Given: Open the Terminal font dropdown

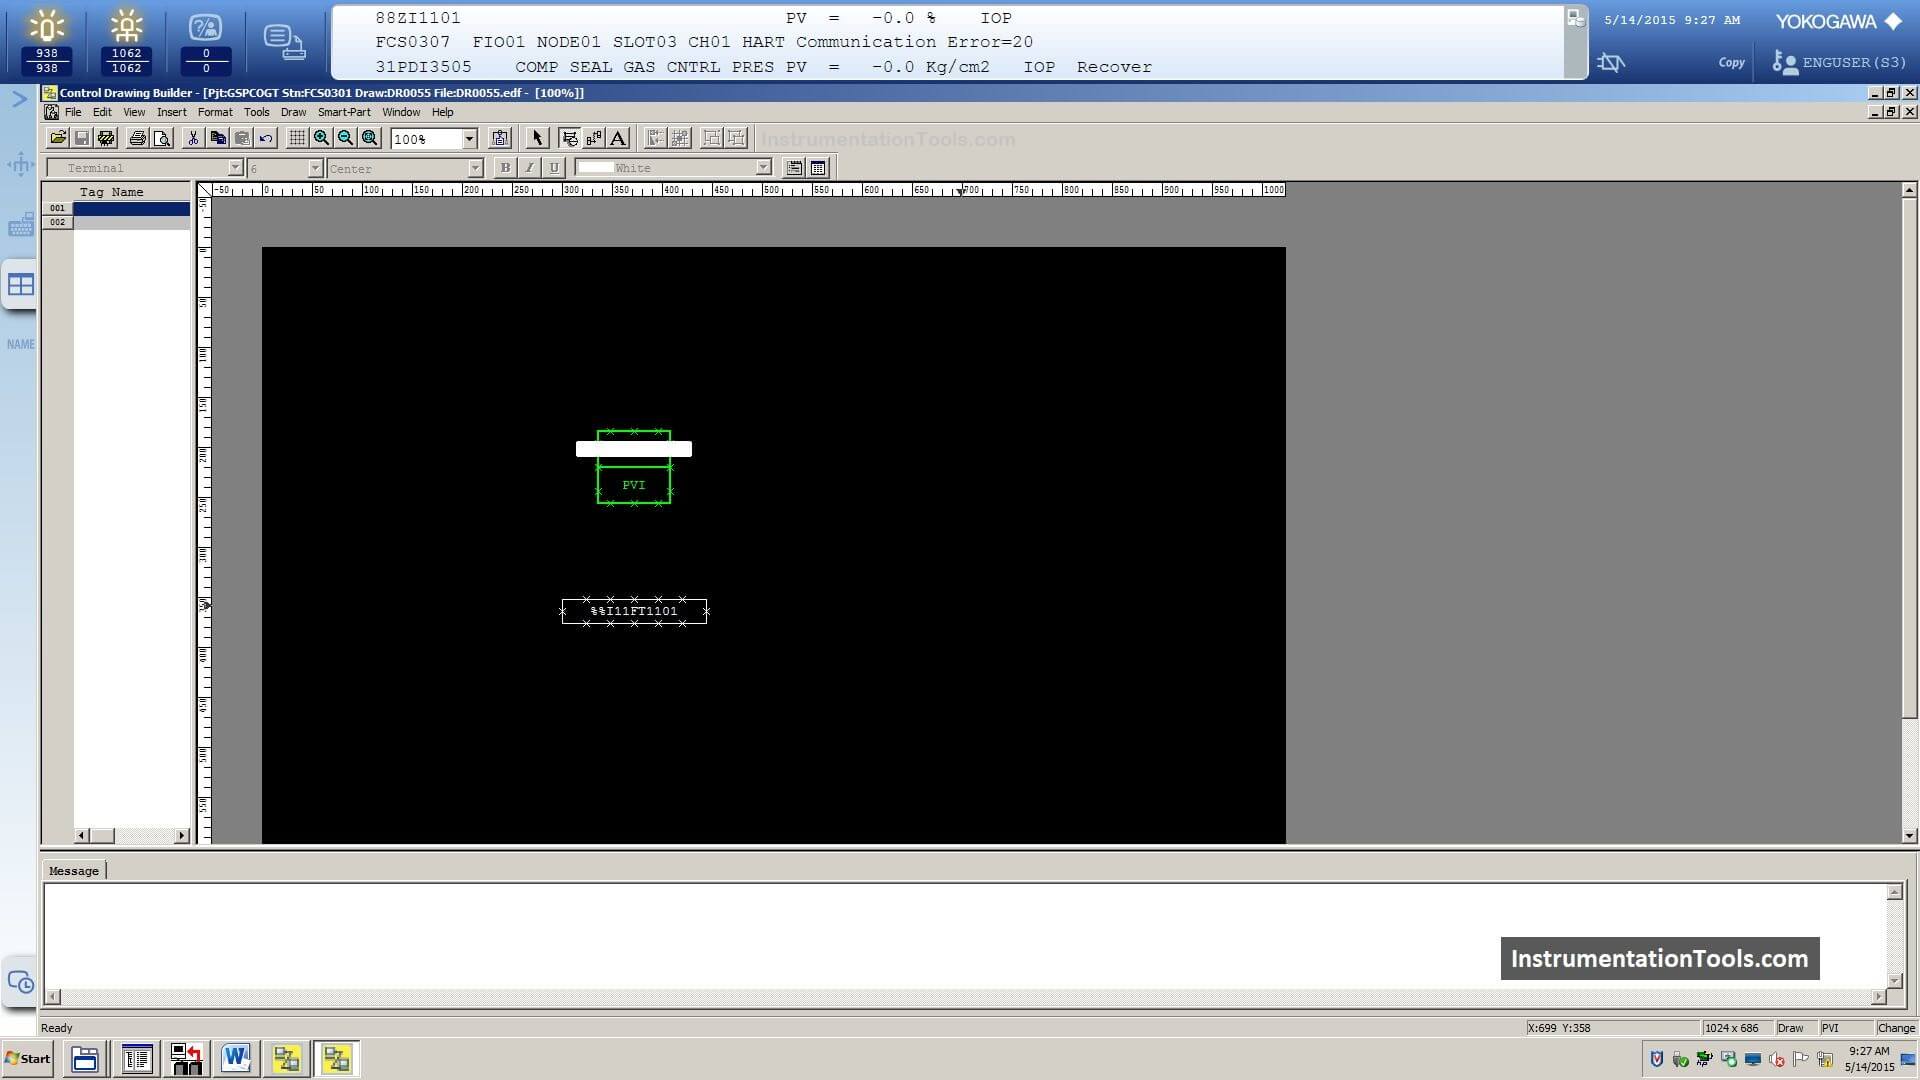Looking at the screenshot, I should click(235, 168).
